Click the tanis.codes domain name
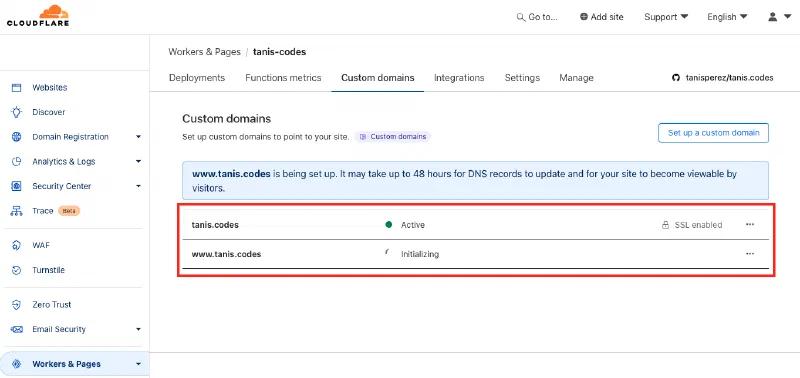This screenshot has width=800, height=378. (215, 225)
